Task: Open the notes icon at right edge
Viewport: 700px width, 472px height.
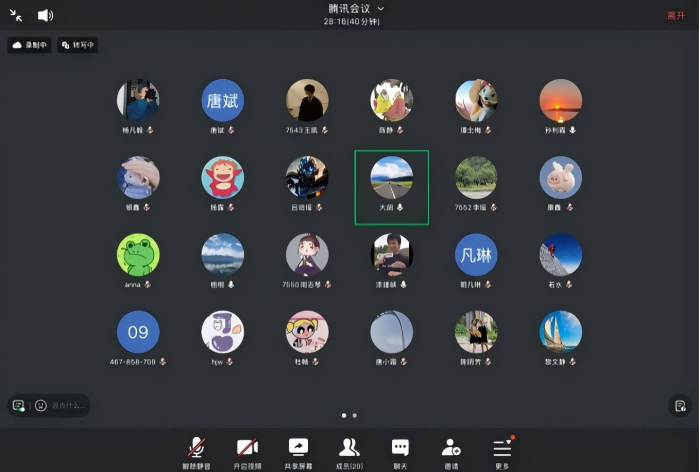Action: (680, 405)
